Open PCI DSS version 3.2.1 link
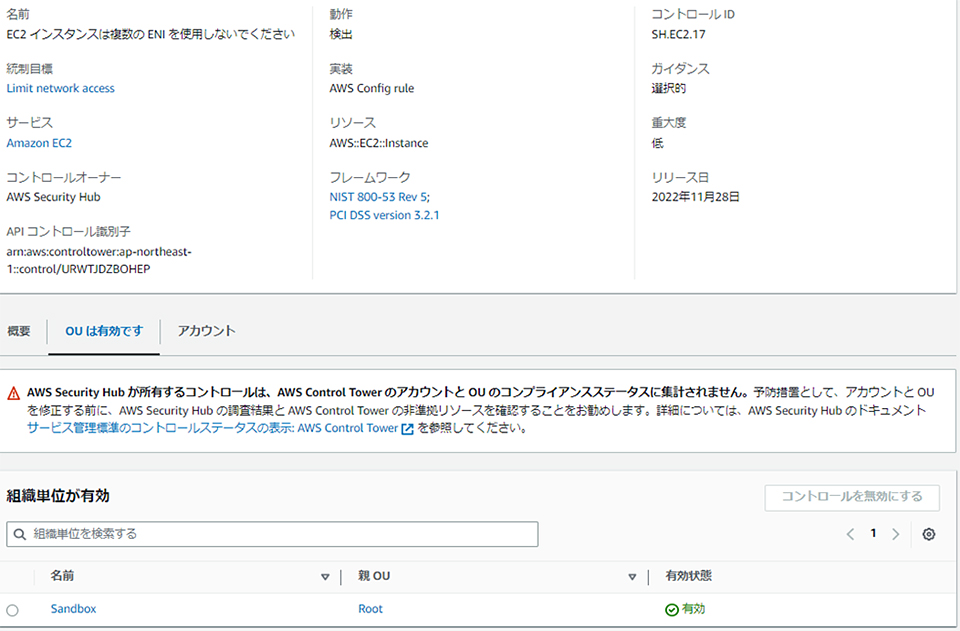Image resolution: width=960 pixels, height=631 pixels. click(x=384, y=215)
